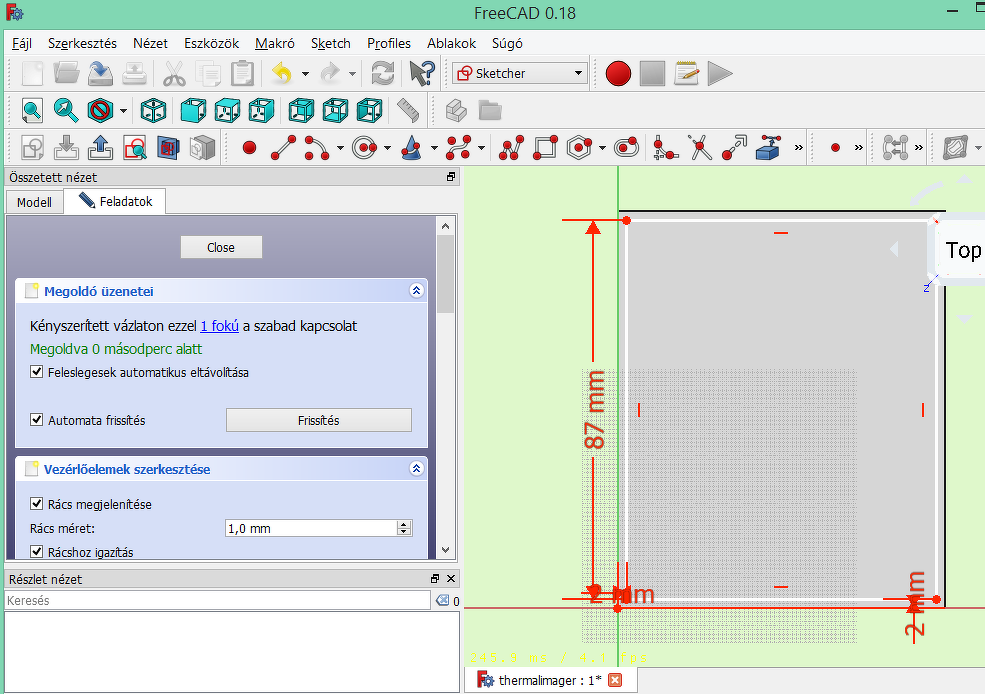This screenshot has height=694, width=985.
Task: Click the fit all view icon
Action: tap(32, 110)
